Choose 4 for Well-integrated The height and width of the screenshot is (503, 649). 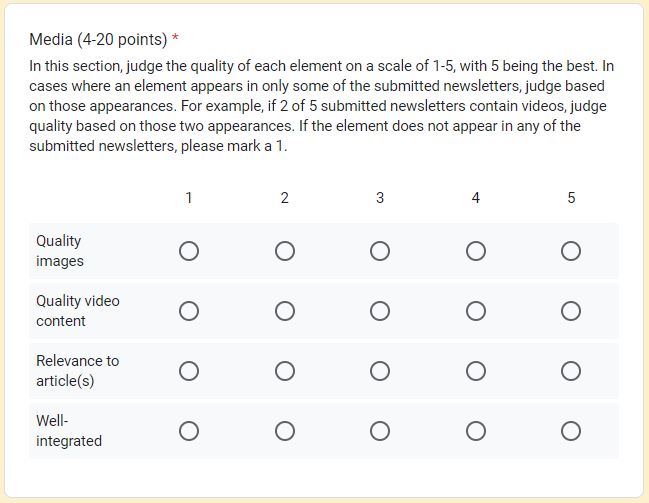(x=476, y=431)
